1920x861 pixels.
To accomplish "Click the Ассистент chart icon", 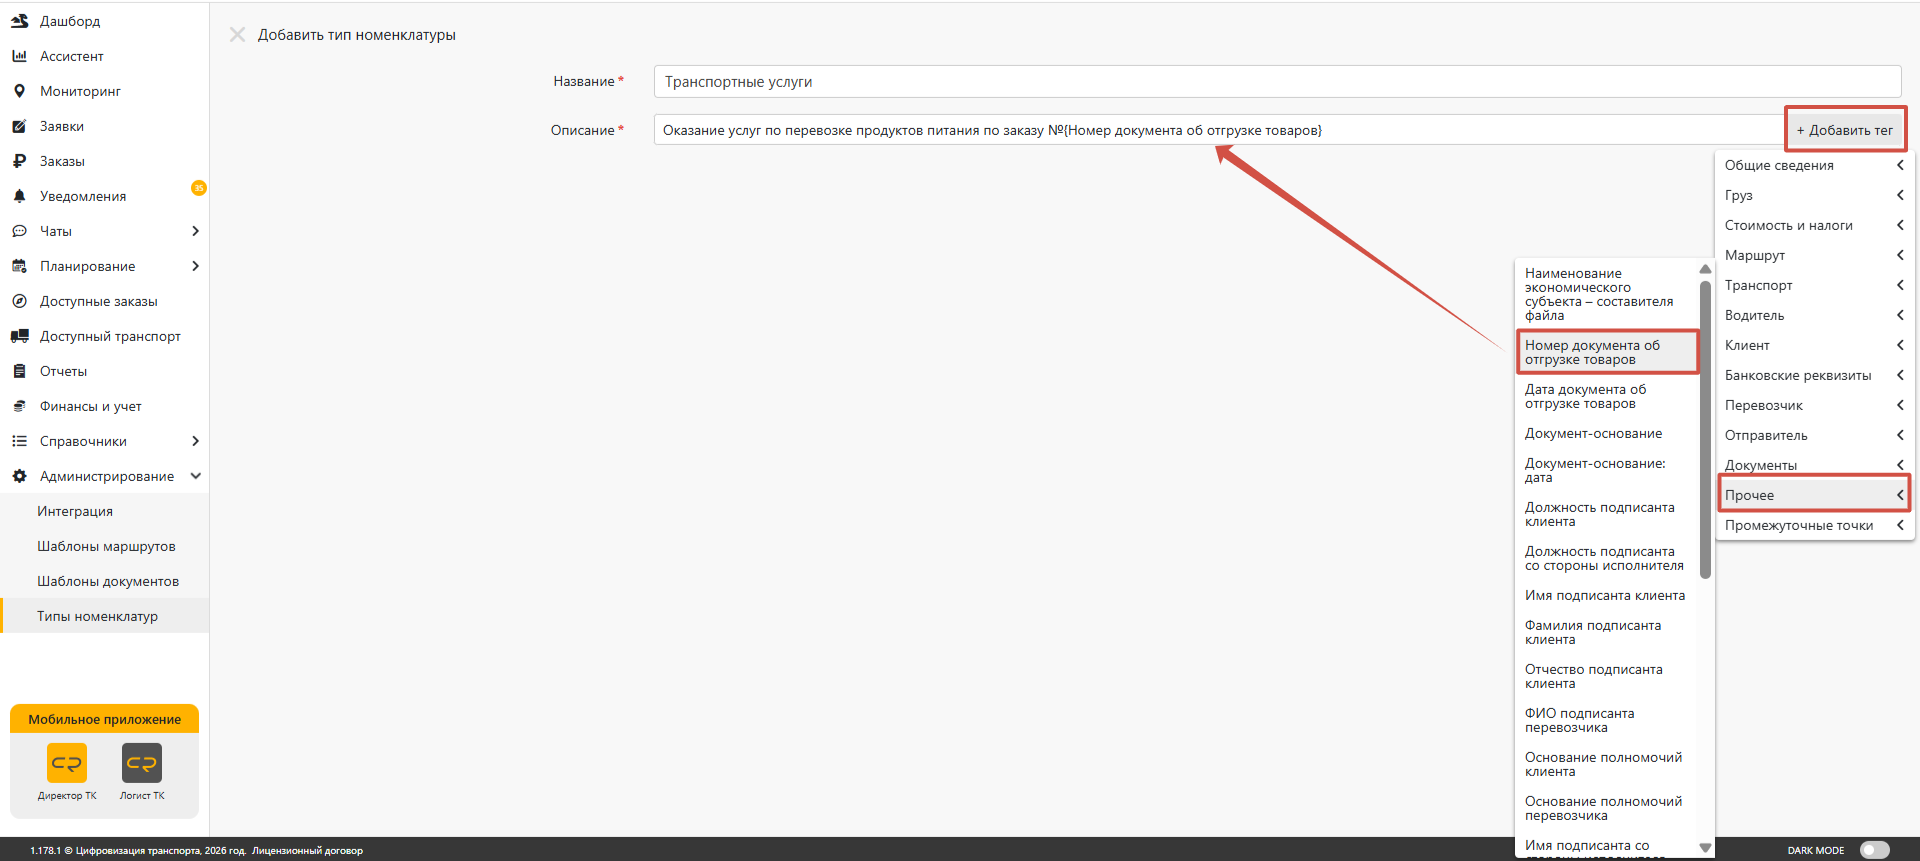I will coord(19,56).
